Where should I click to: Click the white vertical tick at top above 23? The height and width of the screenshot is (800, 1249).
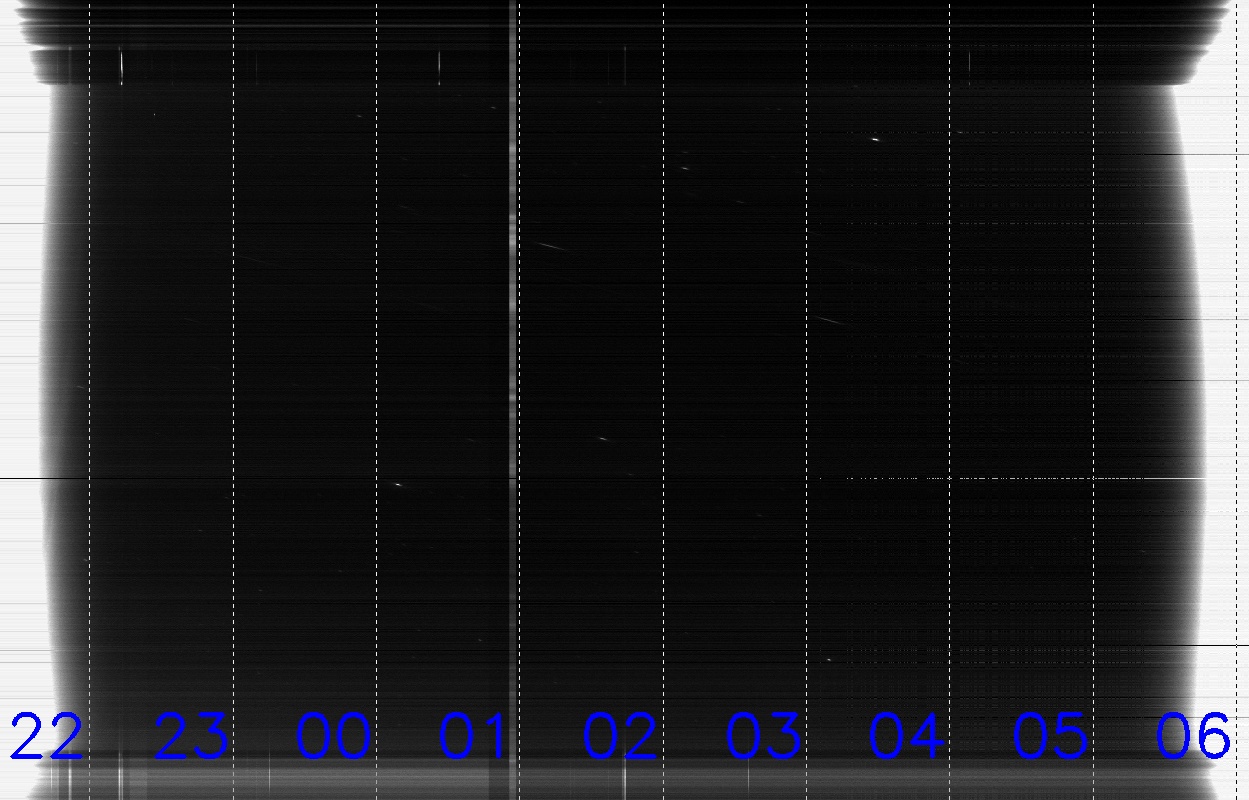(122, 66)
